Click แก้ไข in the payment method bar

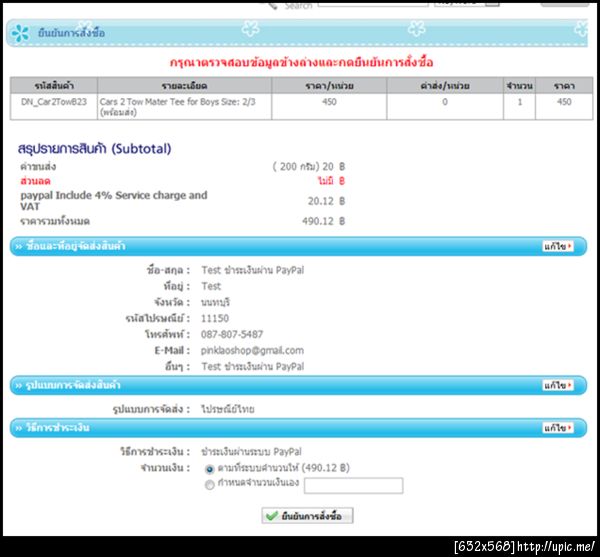[x=558, y=428]
